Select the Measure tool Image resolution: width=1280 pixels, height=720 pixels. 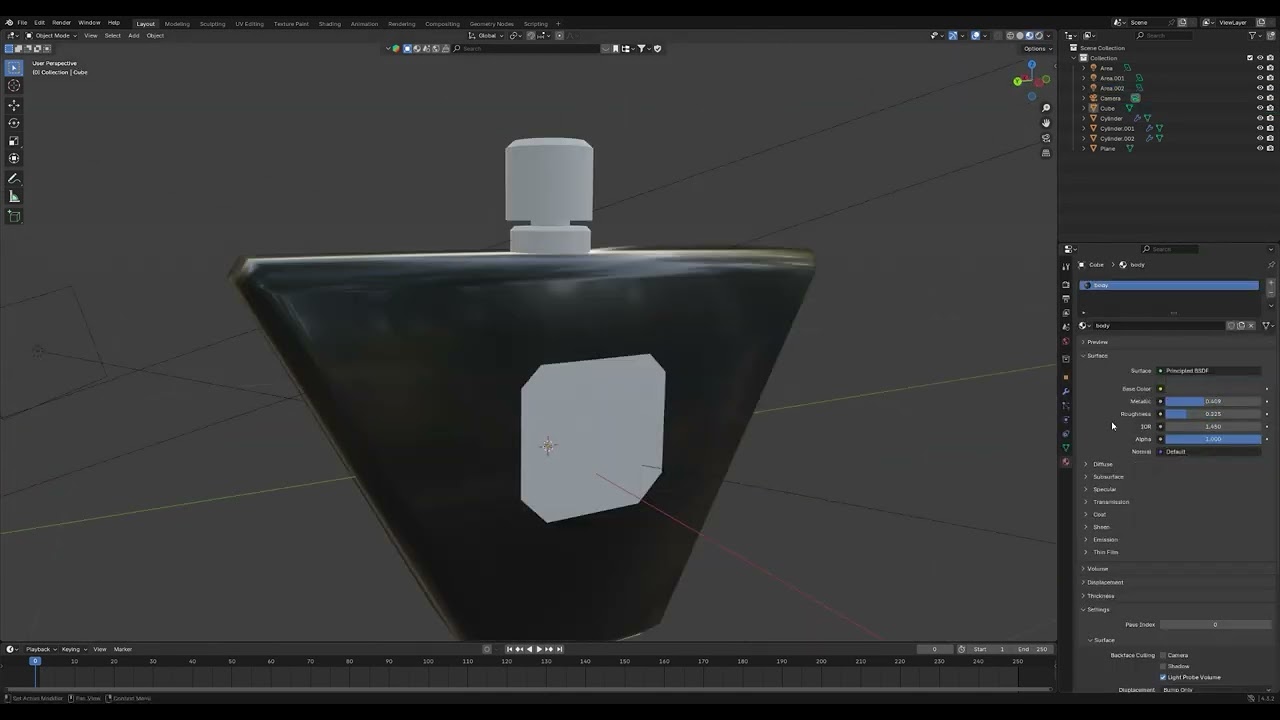(x=14, y=197)
